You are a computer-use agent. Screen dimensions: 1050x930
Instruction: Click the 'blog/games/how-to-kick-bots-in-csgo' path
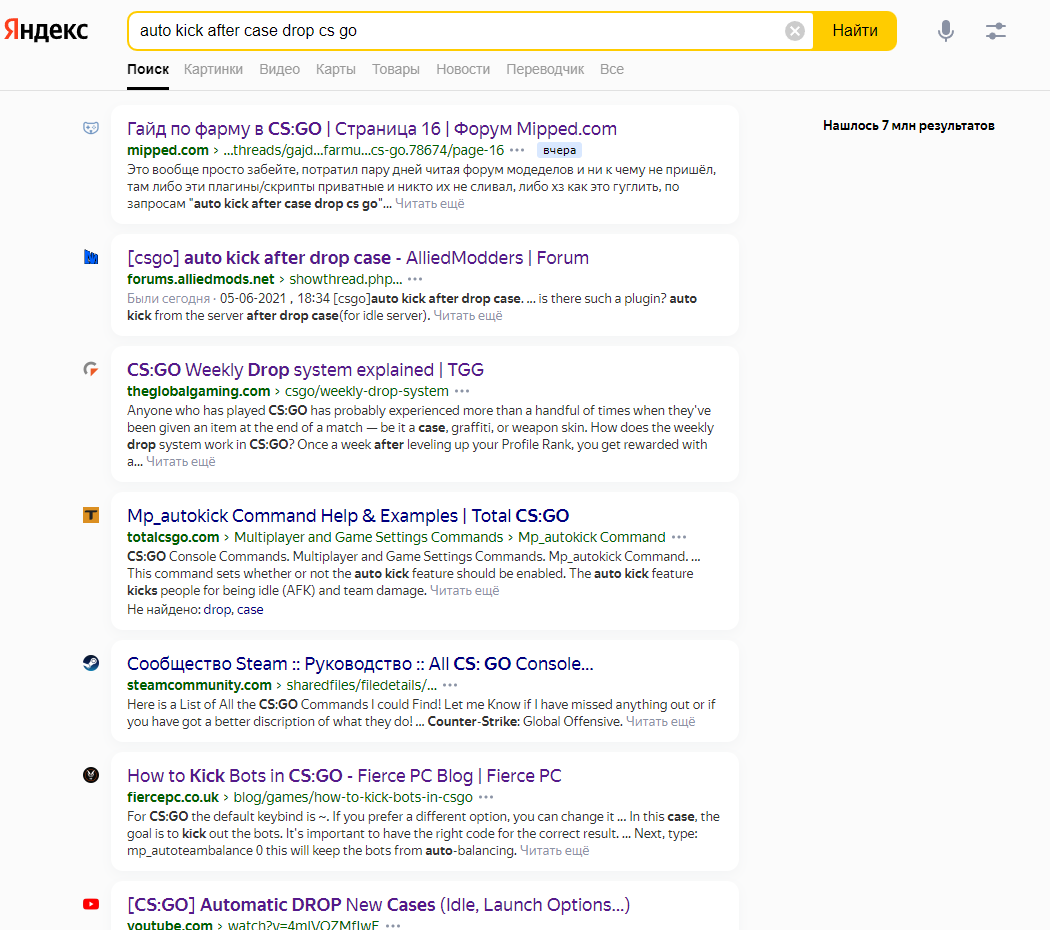(352, 797)
